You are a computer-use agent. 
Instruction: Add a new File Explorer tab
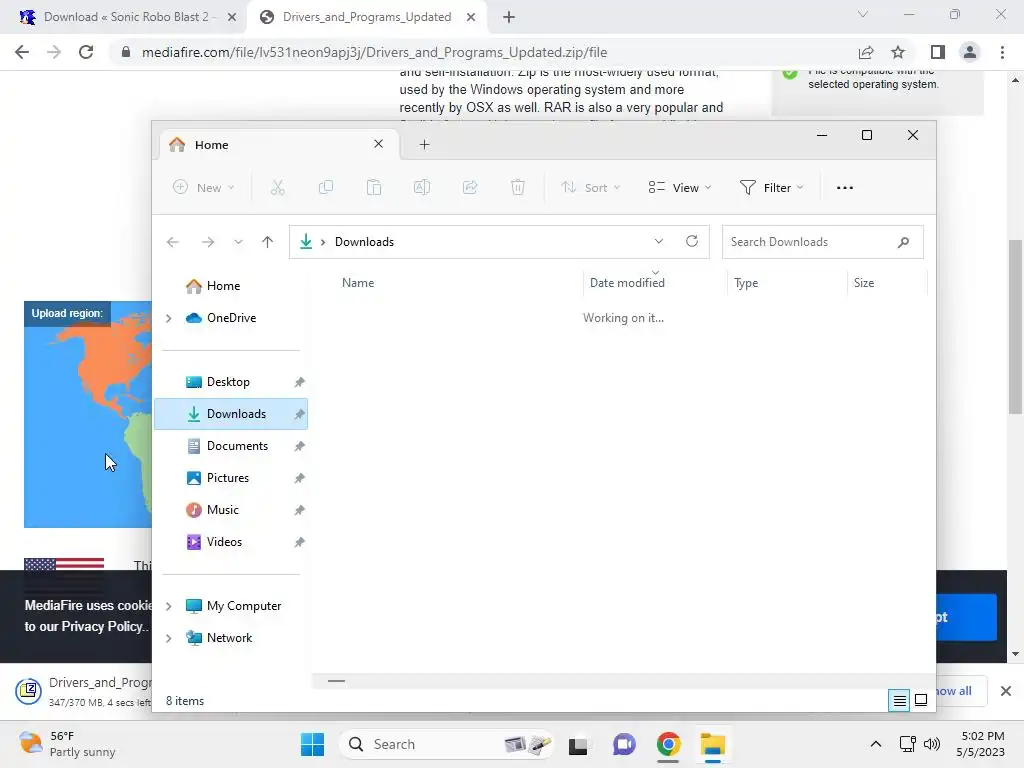pos(424,144)
